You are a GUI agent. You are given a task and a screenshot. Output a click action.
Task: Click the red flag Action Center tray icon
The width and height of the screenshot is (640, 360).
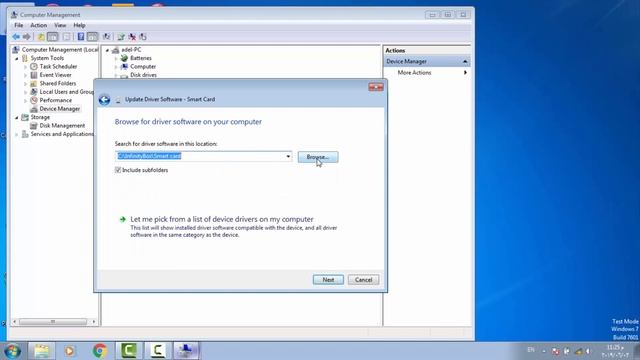(x=556, y=351)
